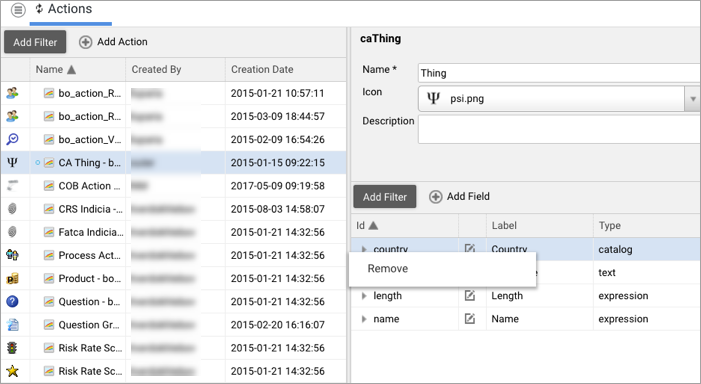Click the coins icon for Product row
The height and width of the screenshot is (384, 701).
point(13,279)
